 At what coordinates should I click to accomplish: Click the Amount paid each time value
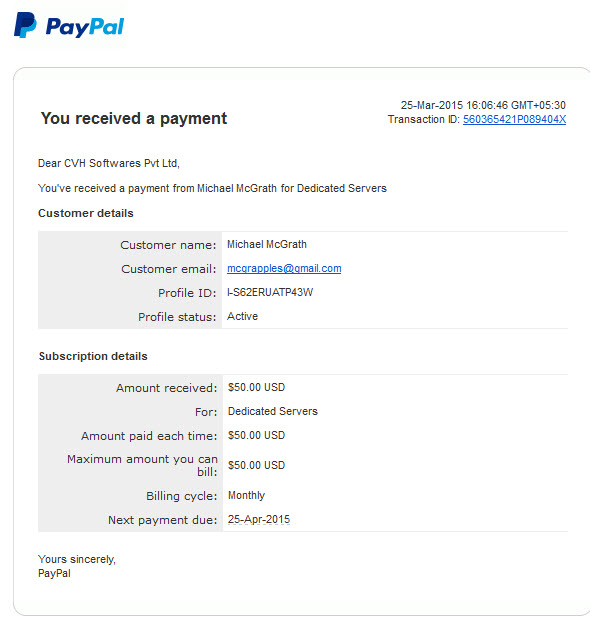(x=256, y=435)
